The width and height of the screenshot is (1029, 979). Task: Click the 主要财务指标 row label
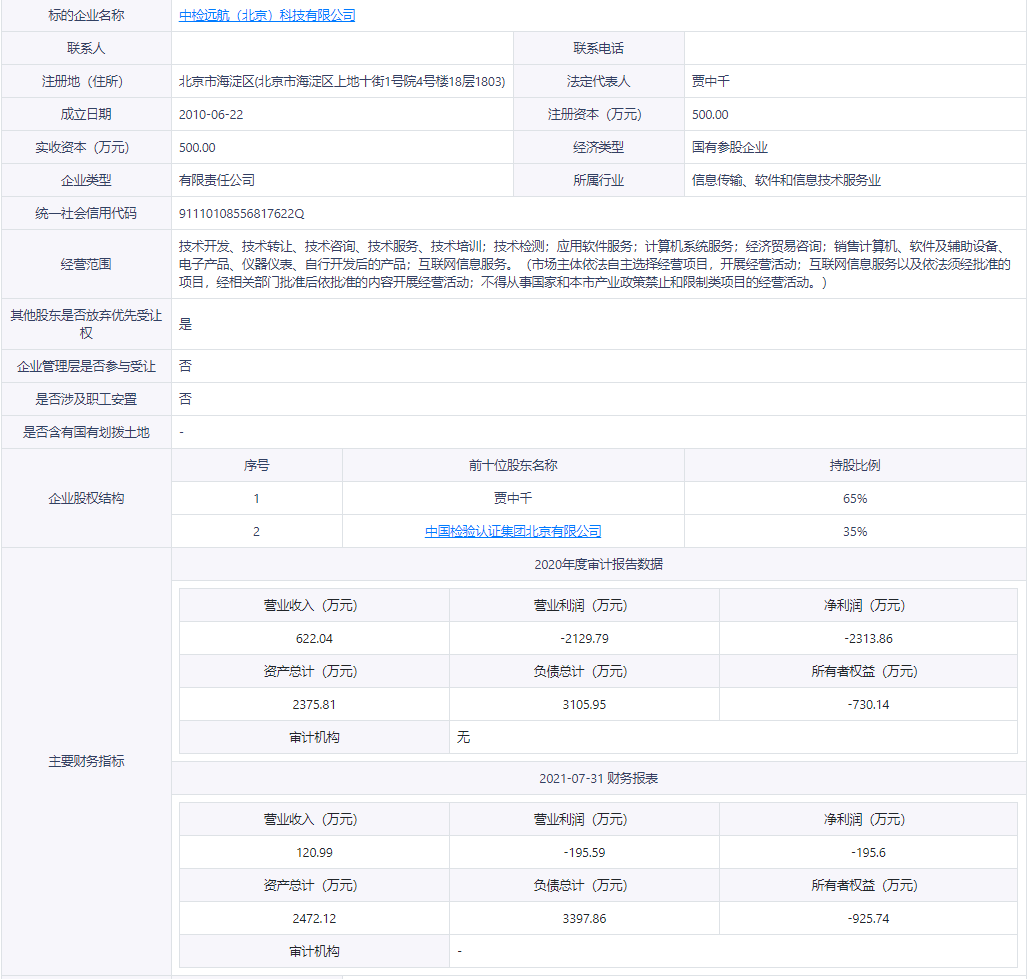tap(86, 760)
